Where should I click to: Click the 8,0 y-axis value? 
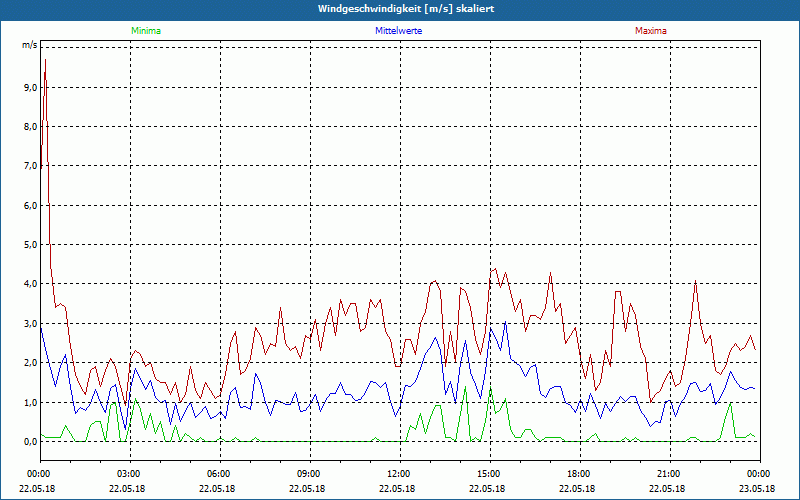[31, 127]
